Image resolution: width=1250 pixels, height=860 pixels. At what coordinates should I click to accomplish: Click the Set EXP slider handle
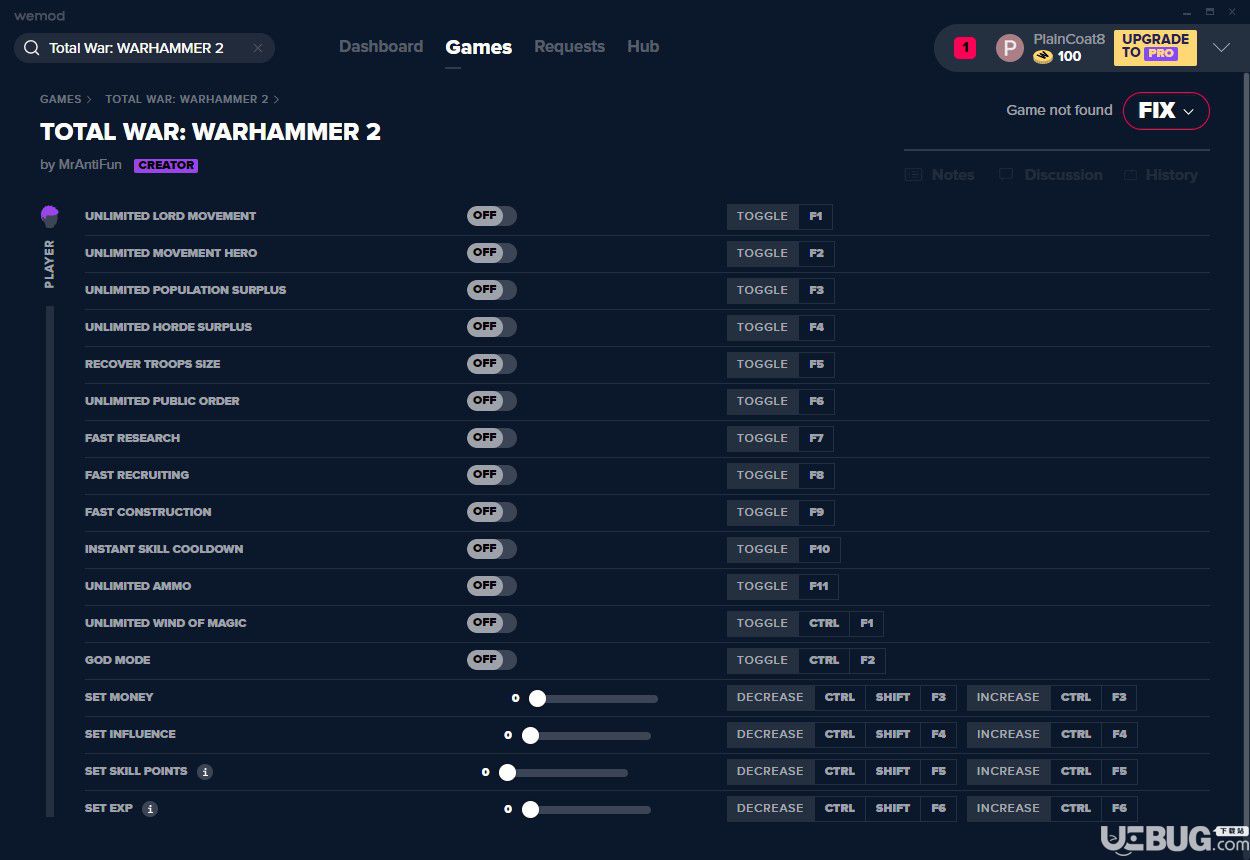pyautogui.click(x=530, y=810)
